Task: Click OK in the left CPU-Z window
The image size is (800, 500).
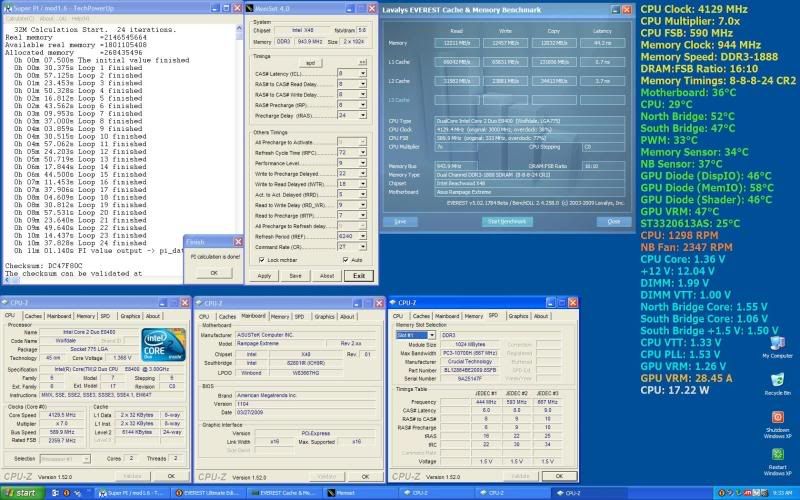Action: coord(171,476)
